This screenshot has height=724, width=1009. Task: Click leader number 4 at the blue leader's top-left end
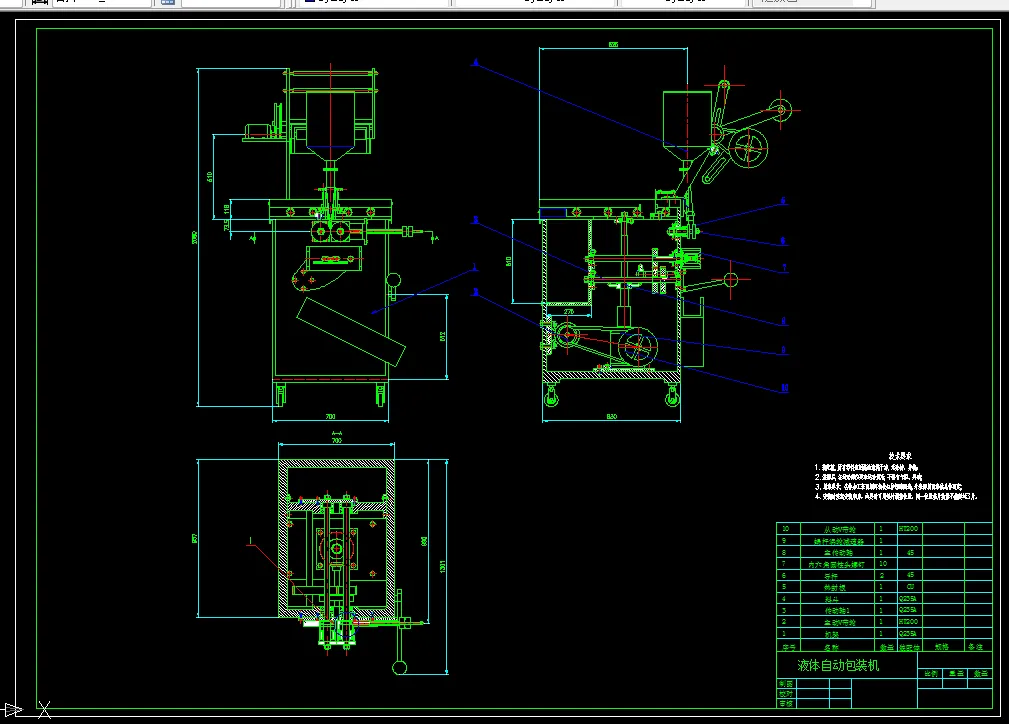coord(476,62)
